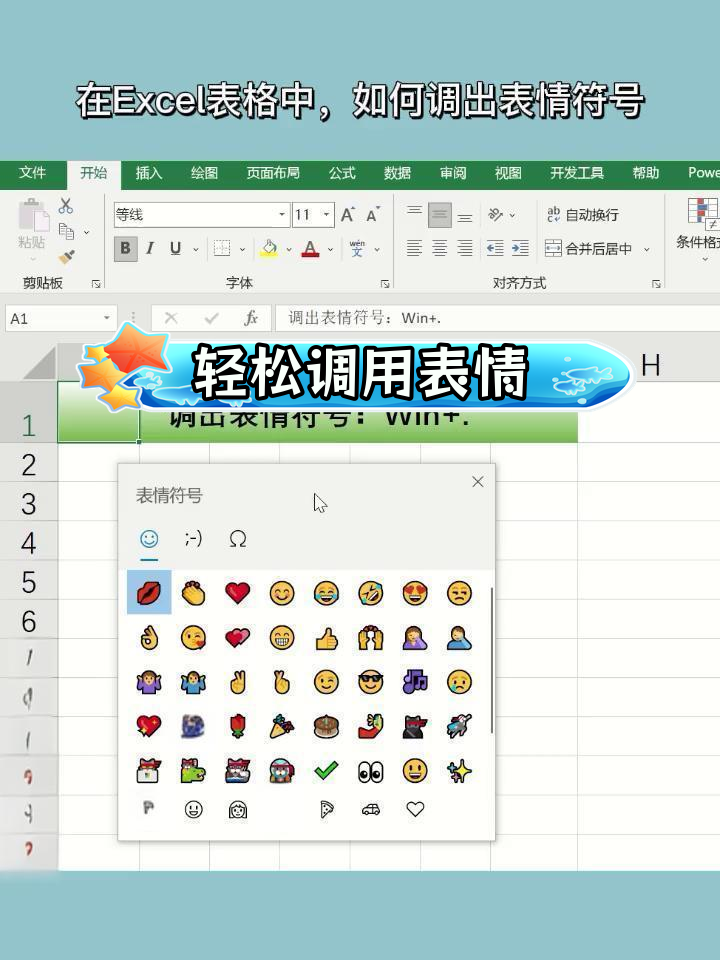Click the formula bar text field

[497, 318]
